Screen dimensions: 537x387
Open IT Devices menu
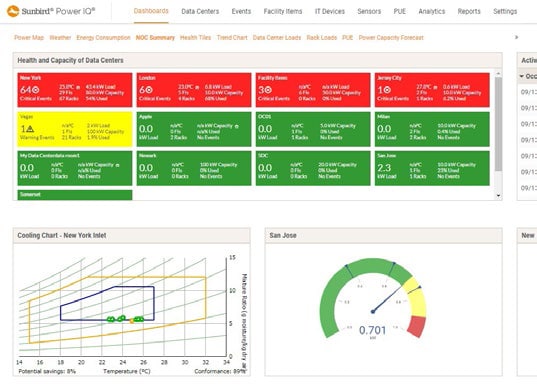click(x=330, y=11)
